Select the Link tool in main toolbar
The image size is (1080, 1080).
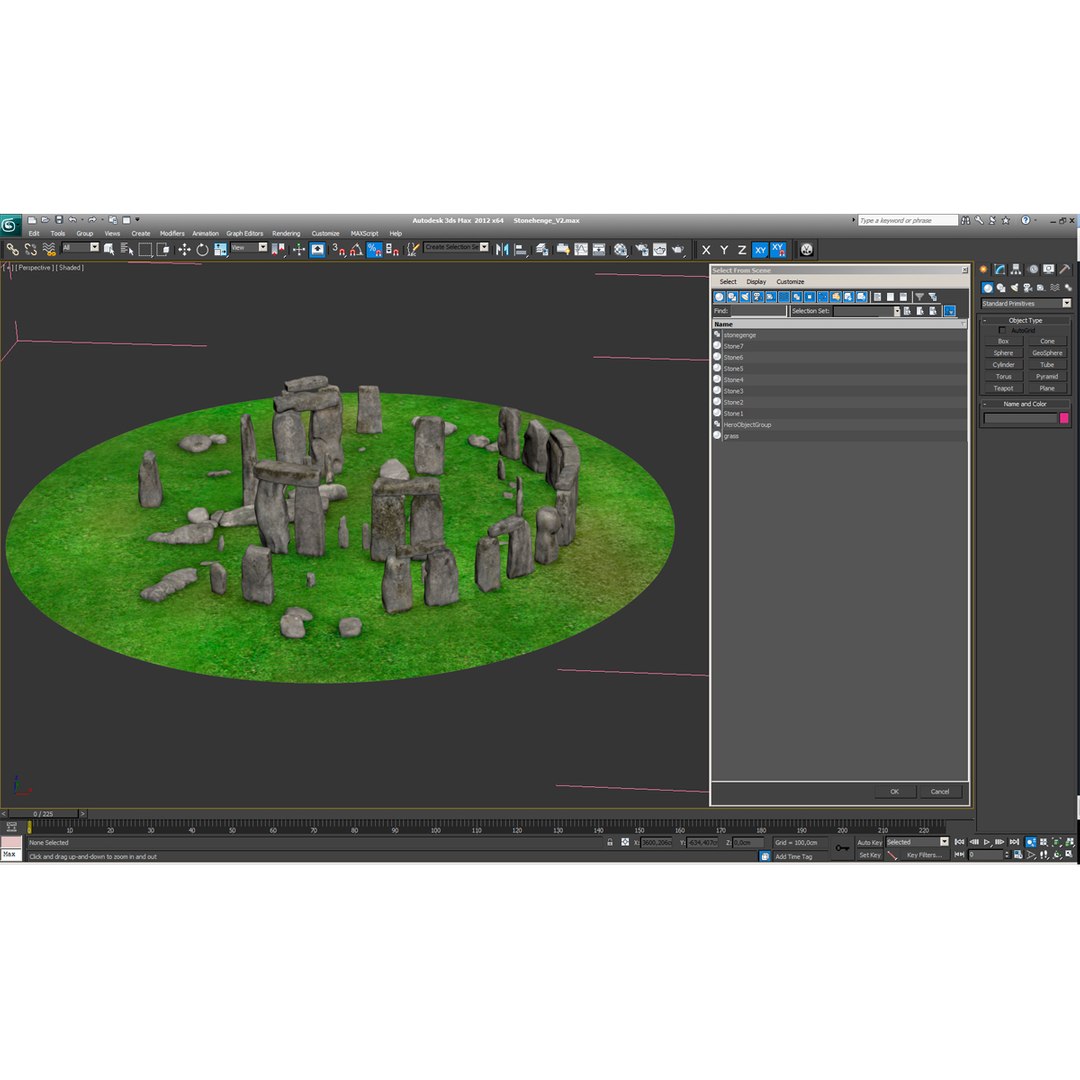pos(12,249)
